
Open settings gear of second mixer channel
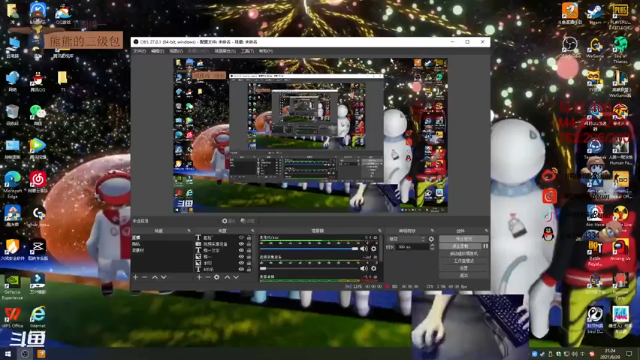pos(373,268)
